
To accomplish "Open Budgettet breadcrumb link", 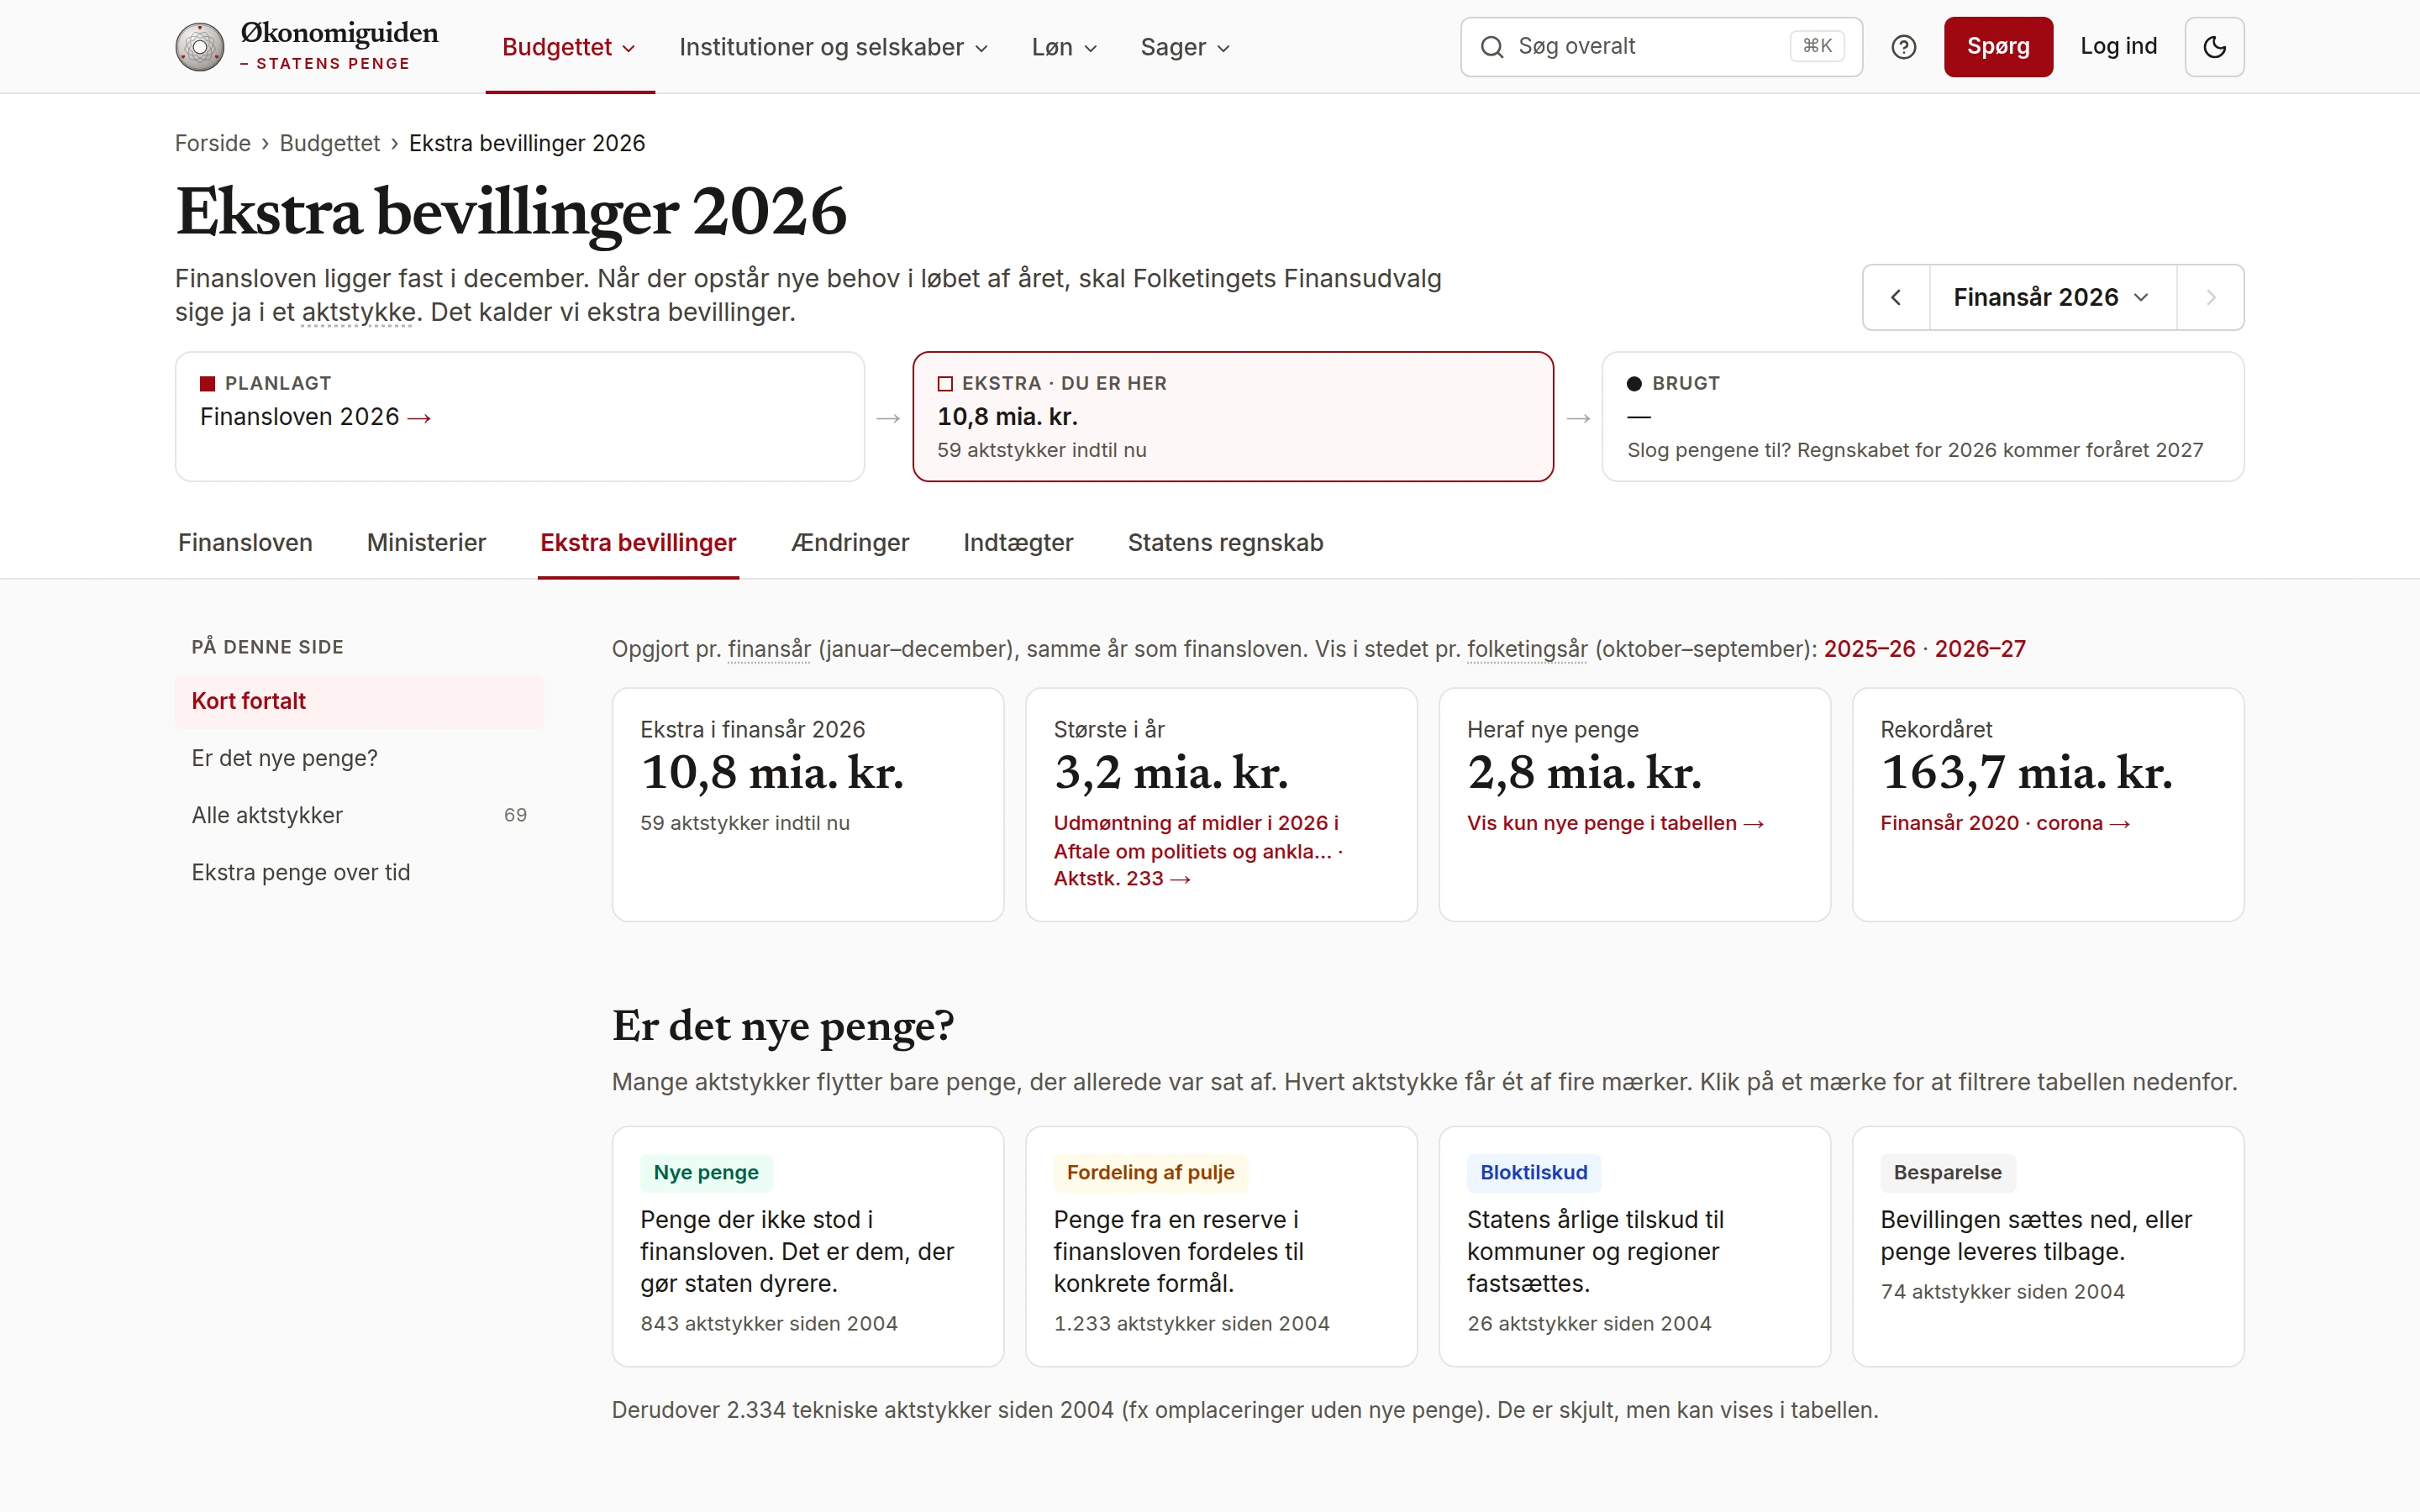I will 329,143.
